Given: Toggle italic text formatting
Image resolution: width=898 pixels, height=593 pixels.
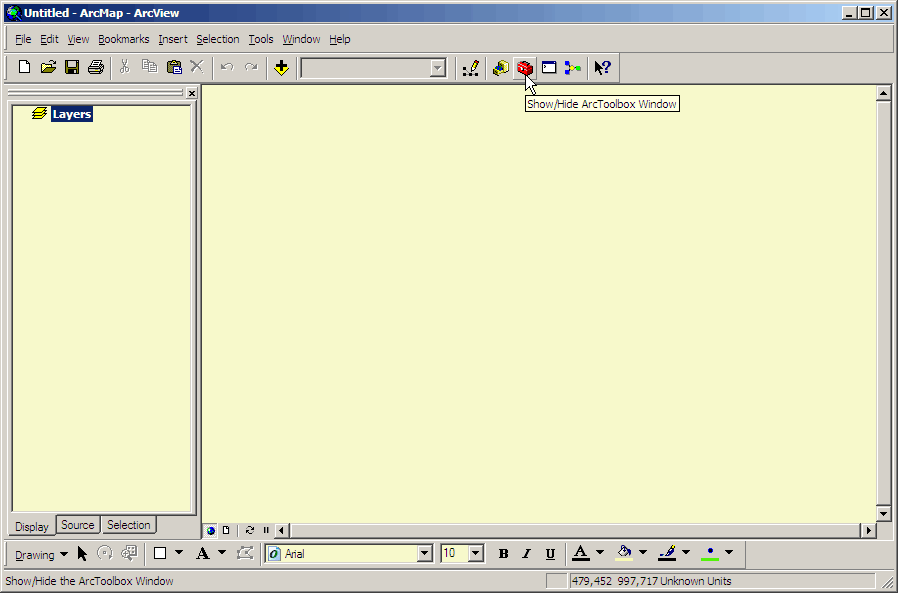Looking at the screenshot, I should coord(526,554).
